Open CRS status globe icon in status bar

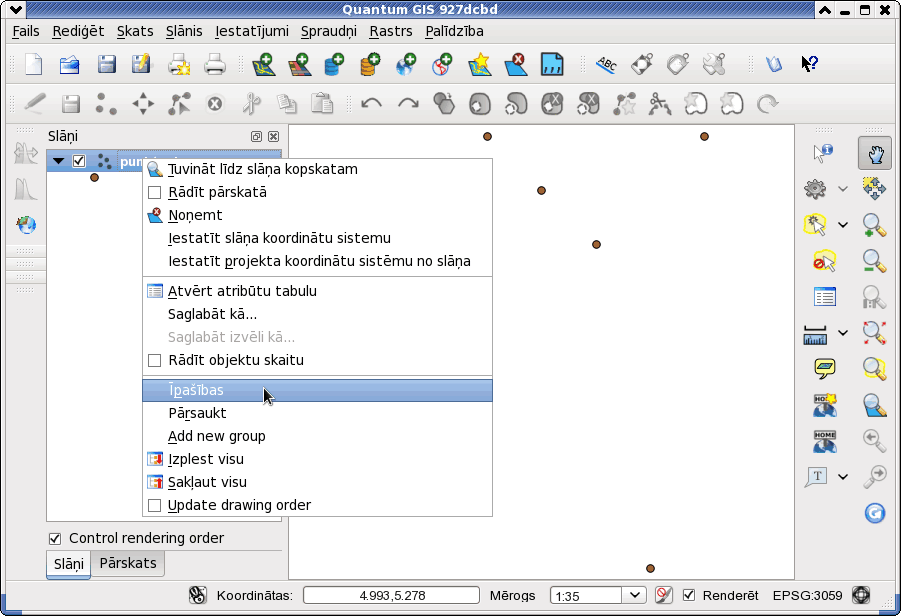tap(861, 595)
